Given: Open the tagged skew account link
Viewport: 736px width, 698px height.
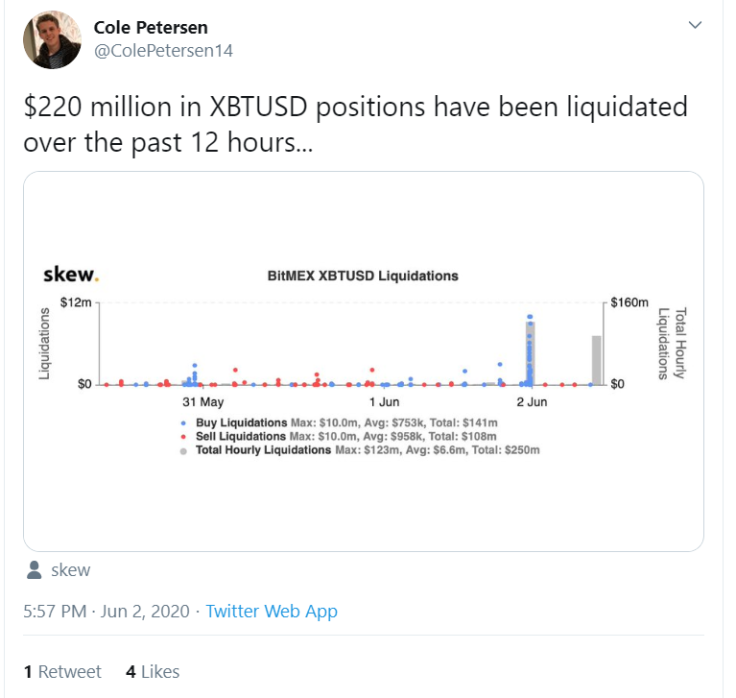Looking at the screenshot, I should point(70,570).
